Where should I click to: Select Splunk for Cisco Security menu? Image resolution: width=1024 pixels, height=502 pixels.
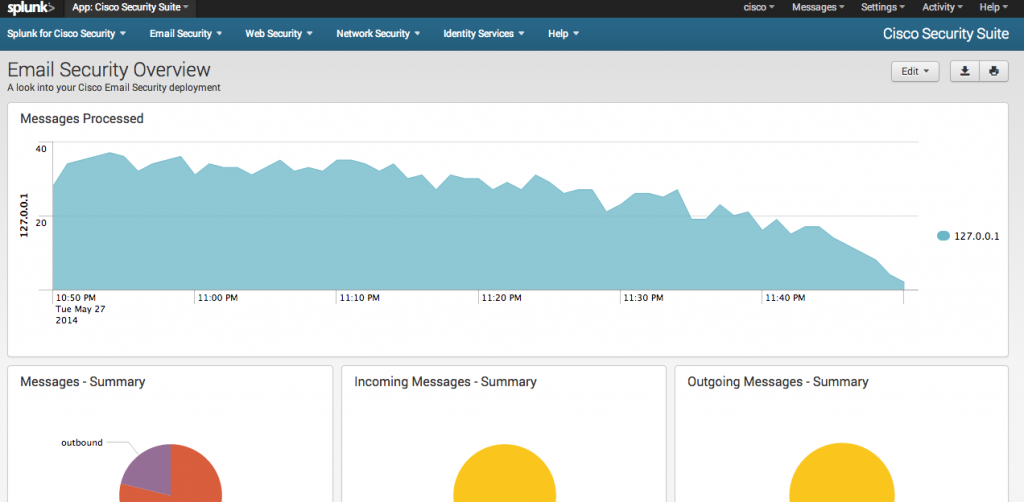[x=66, y=34]
